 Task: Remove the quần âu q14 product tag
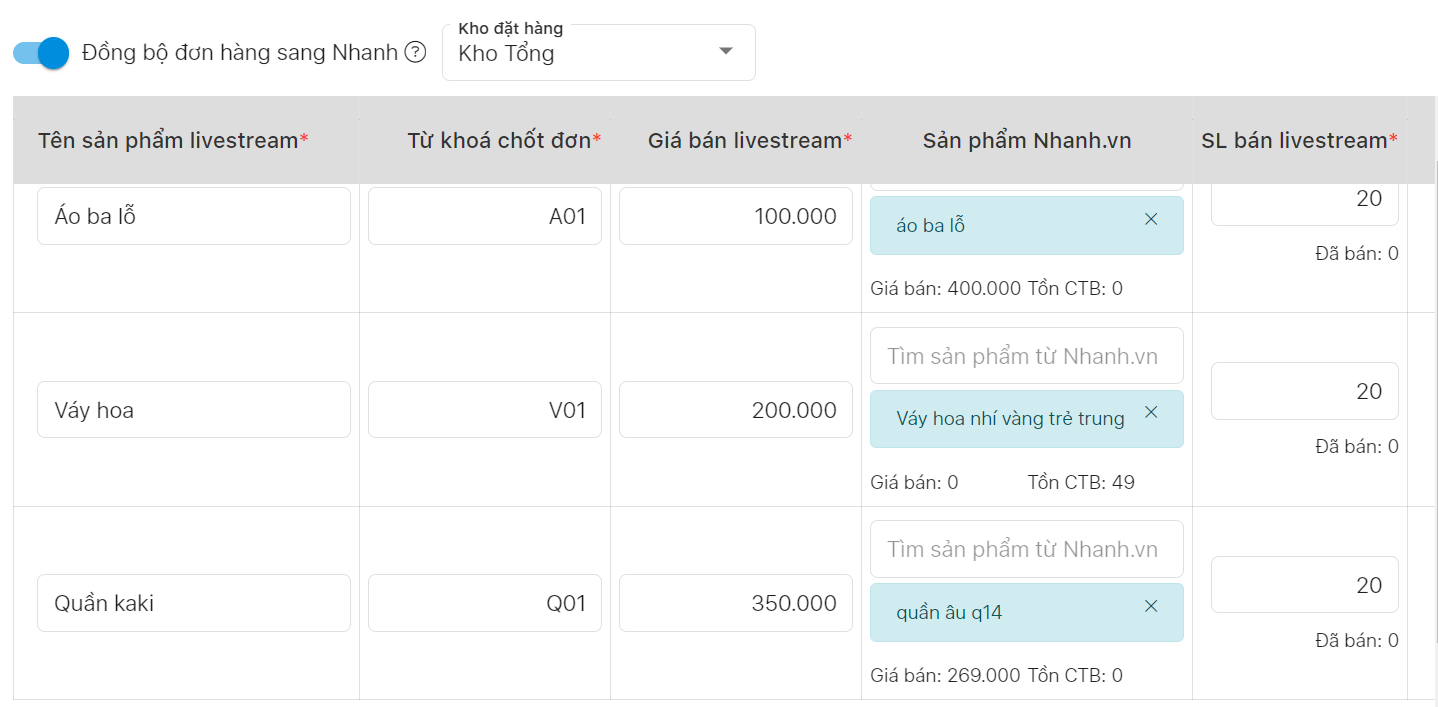[1151, 606]
